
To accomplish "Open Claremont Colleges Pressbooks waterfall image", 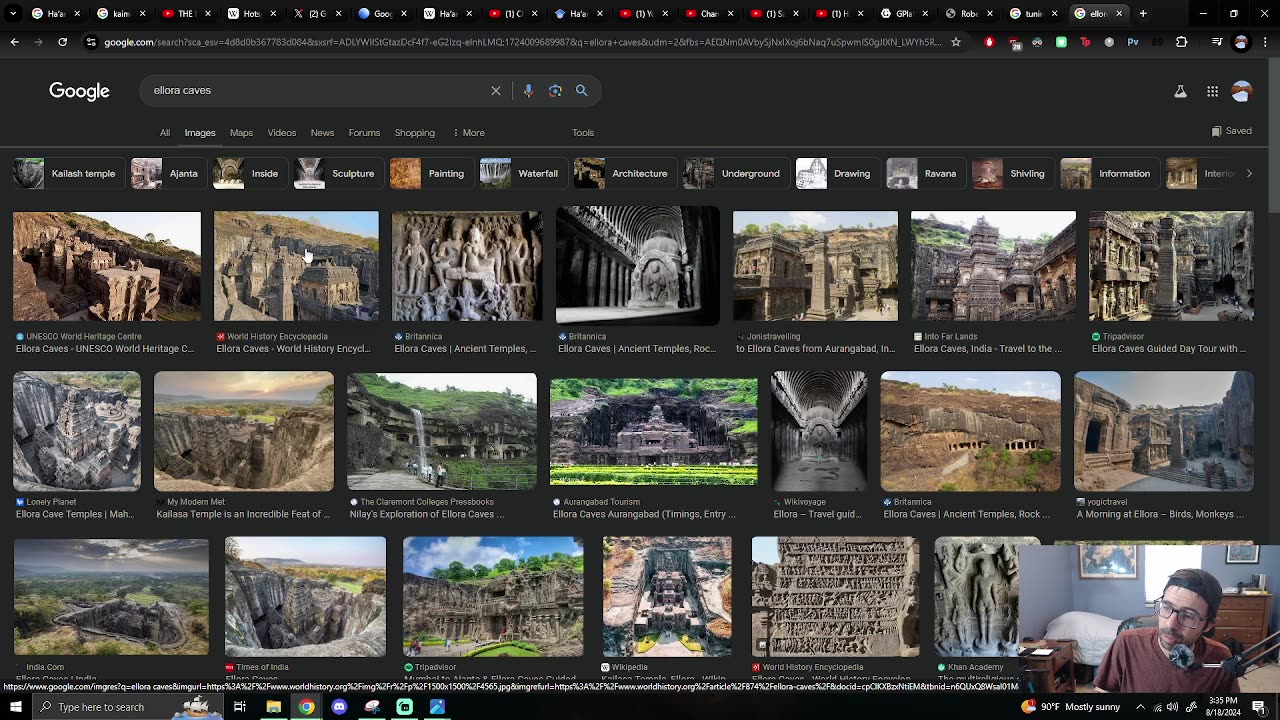I will pyautogui.click(x=441, y=431).
